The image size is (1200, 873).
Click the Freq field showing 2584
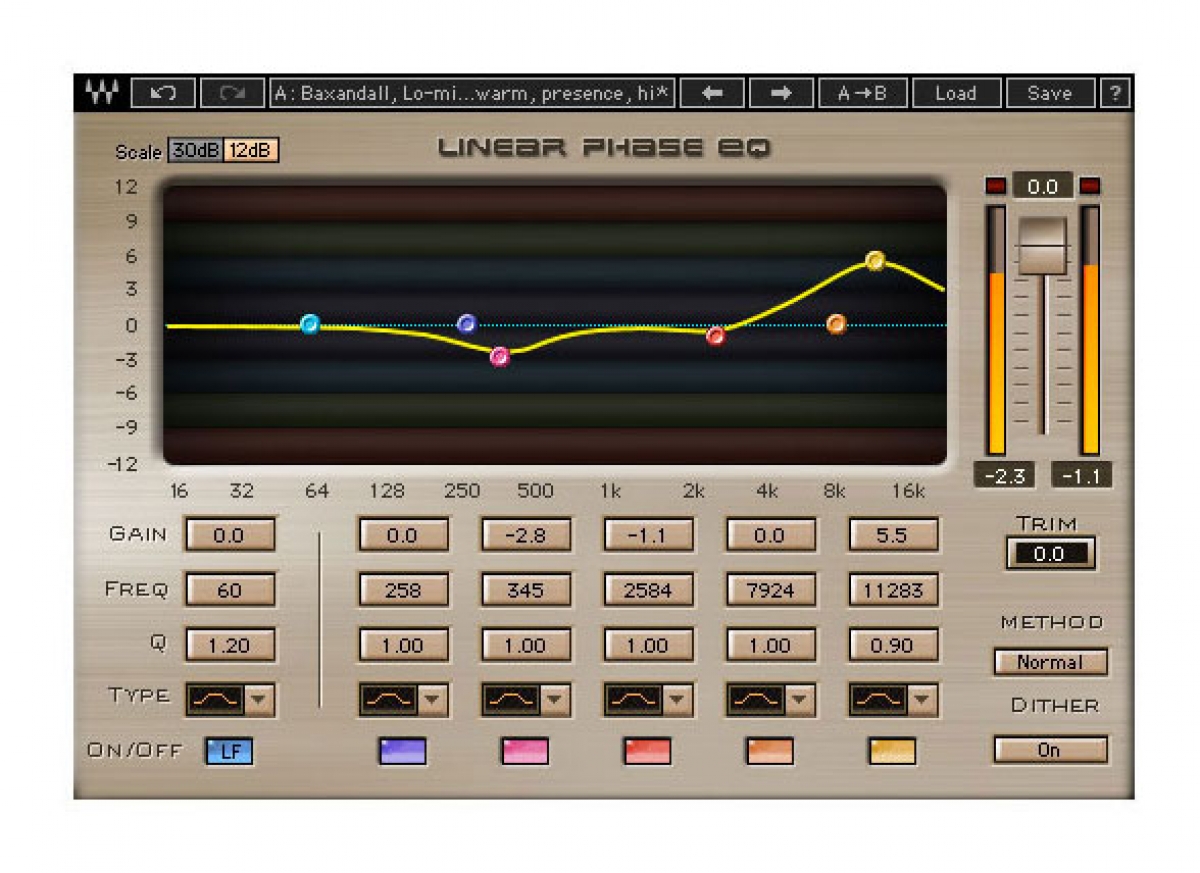pos(648,590)
